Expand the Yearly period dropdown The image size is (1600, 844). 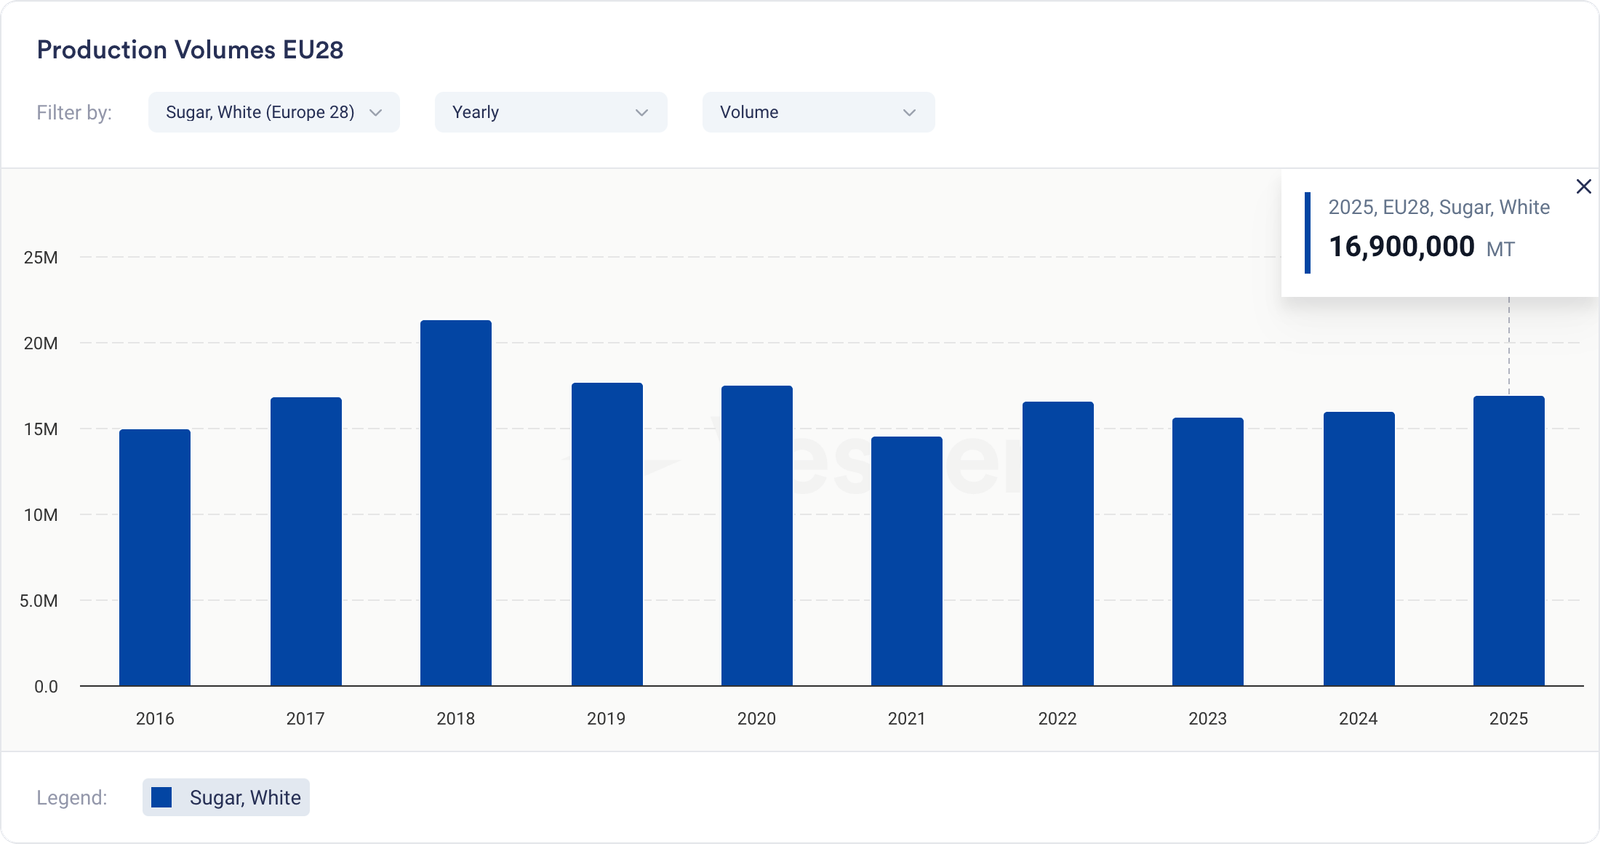[550, 112]
